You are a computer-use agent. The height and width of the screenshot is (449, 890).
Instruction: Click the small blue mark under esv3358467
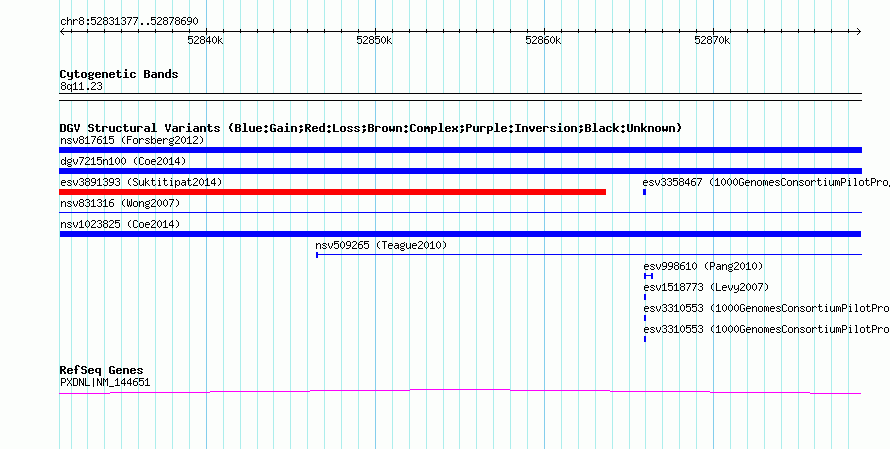tap(644, 192)
